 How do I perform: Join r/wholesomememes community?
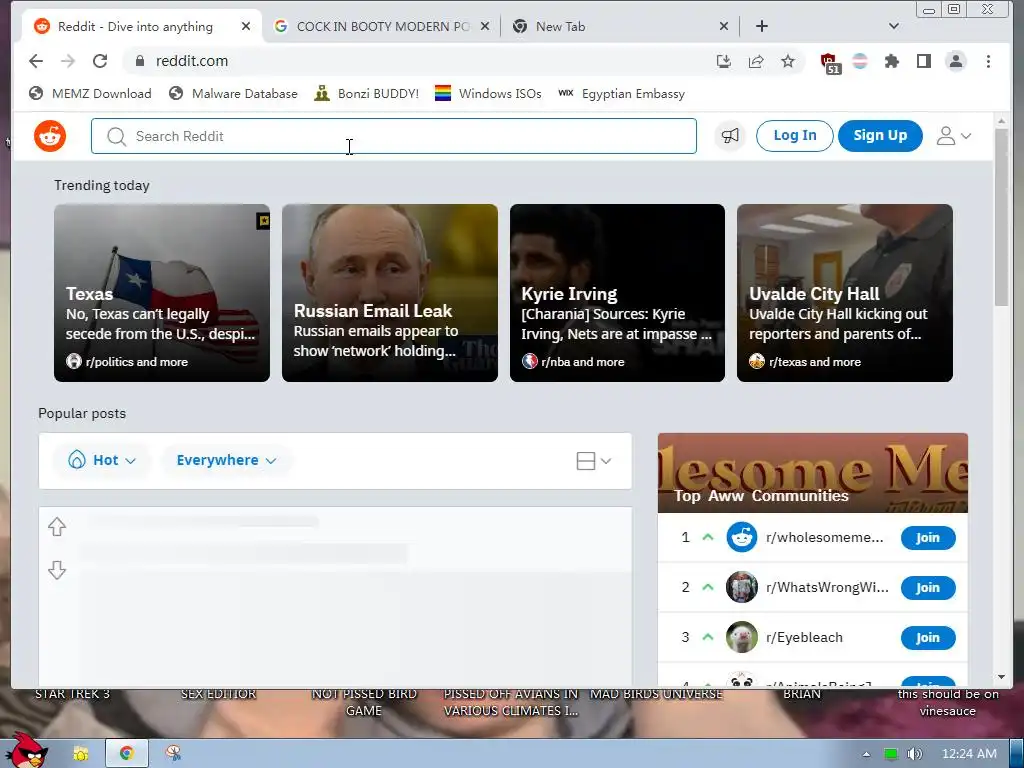pos(928,537)
